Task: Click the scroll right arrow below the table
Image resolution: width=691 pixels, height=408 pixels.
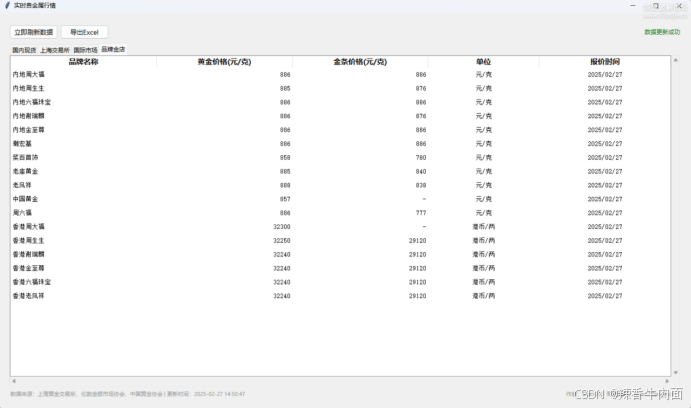Action: click(x=667, y=381)
